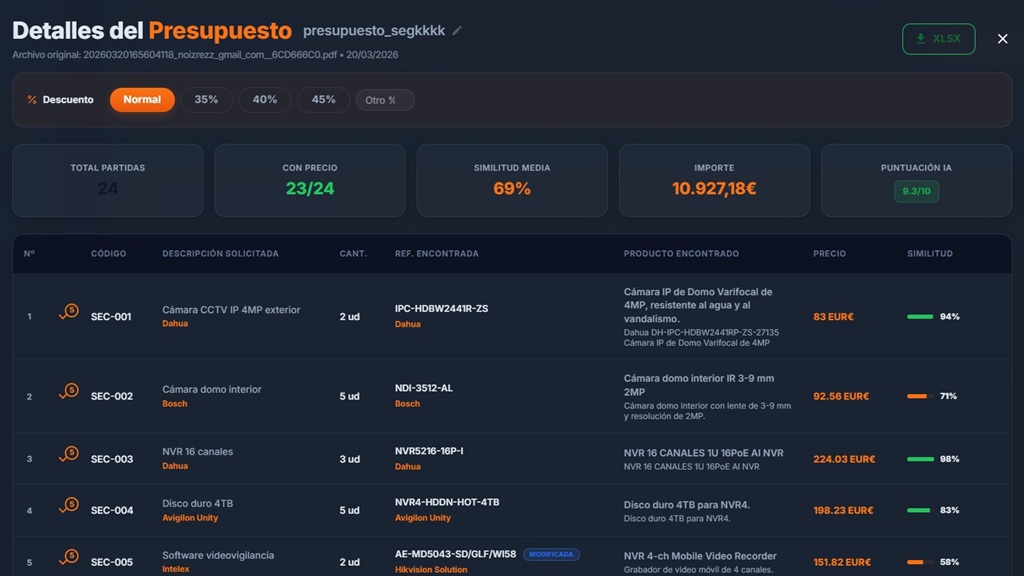Click the Otro % button
Image resolution: width=1024 pixels, height=576 pixels.
383,99
